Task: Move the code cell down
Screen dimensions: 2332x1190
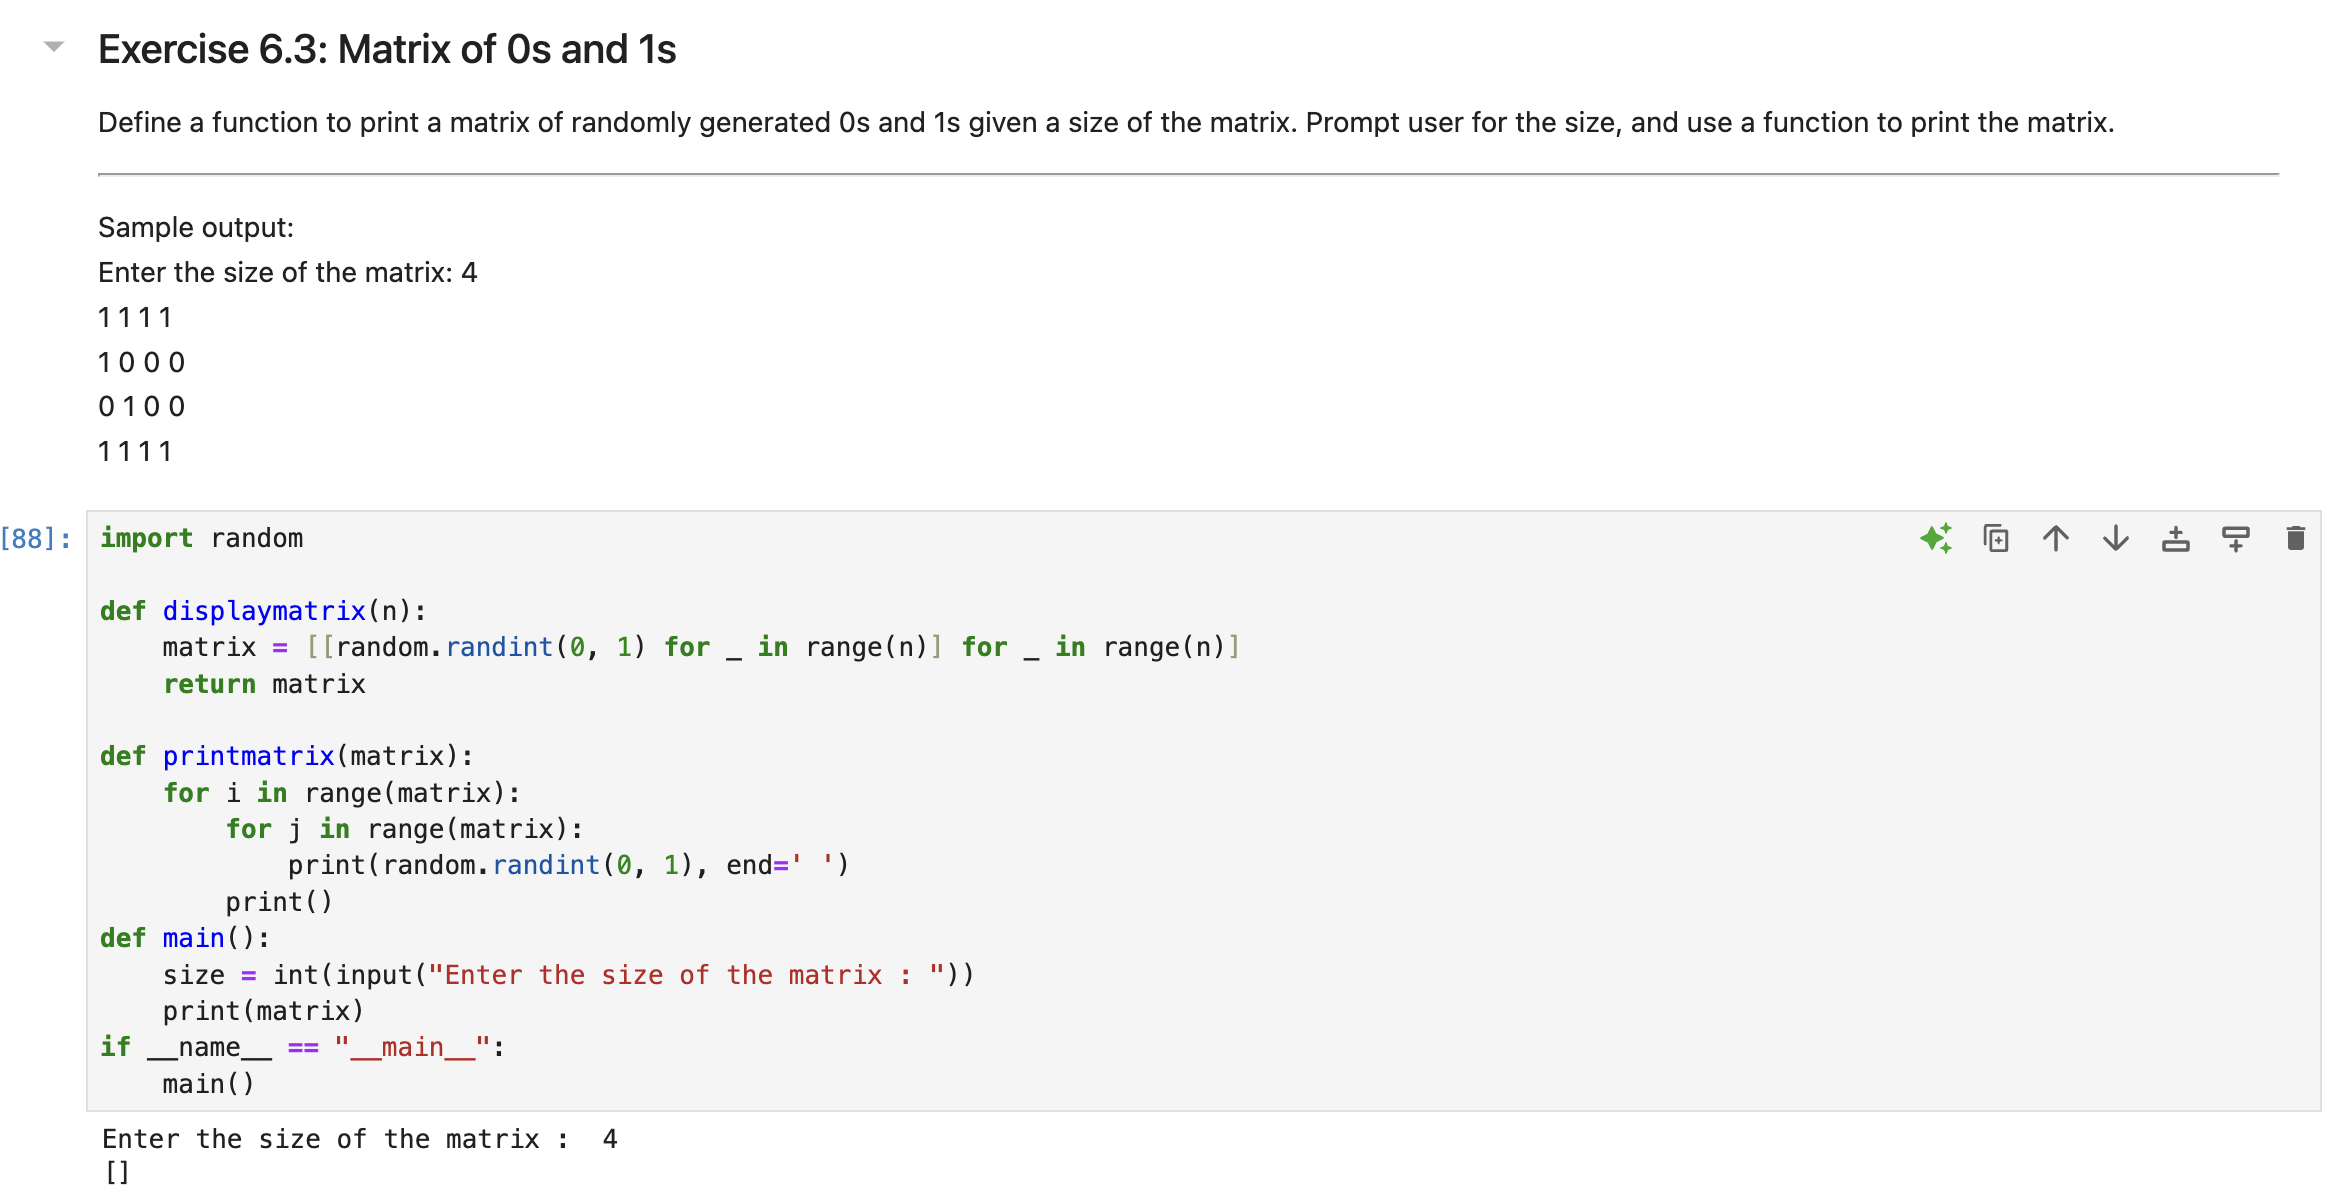Action: [2115, 538]
